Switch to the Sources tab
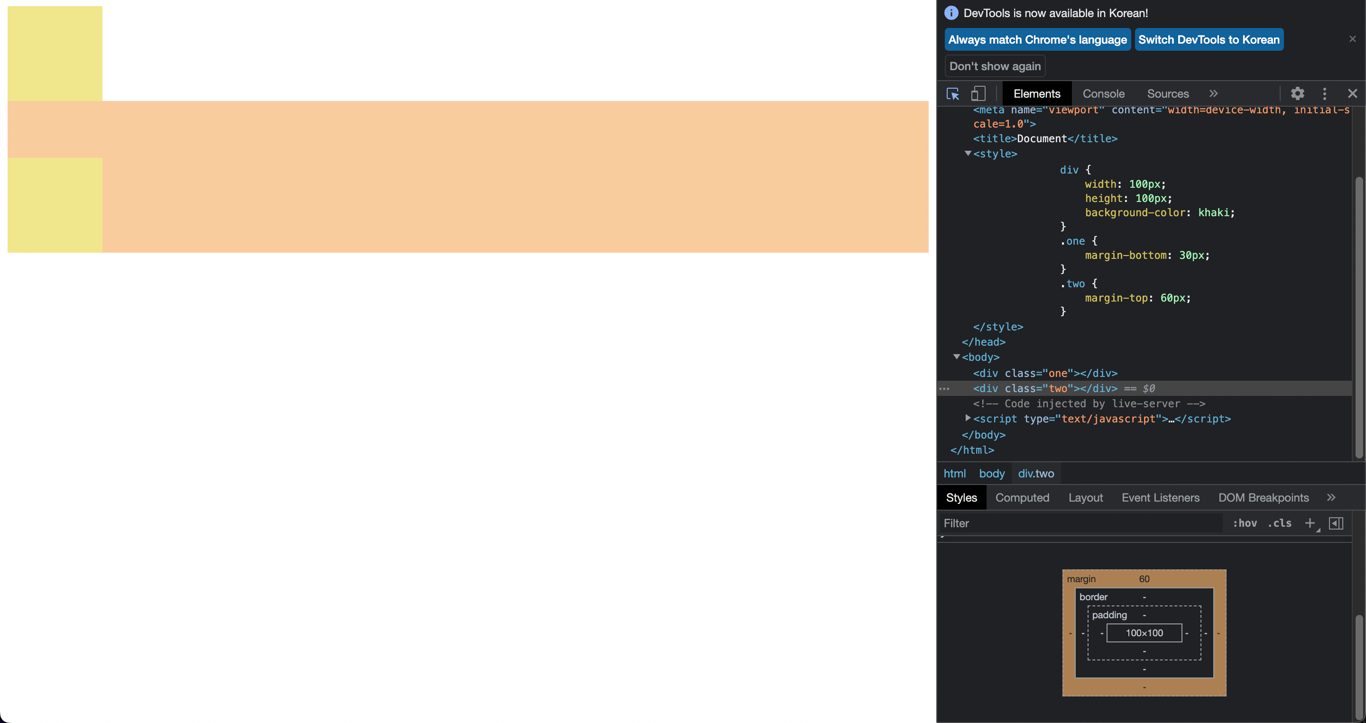 [x=1168, y=94]
